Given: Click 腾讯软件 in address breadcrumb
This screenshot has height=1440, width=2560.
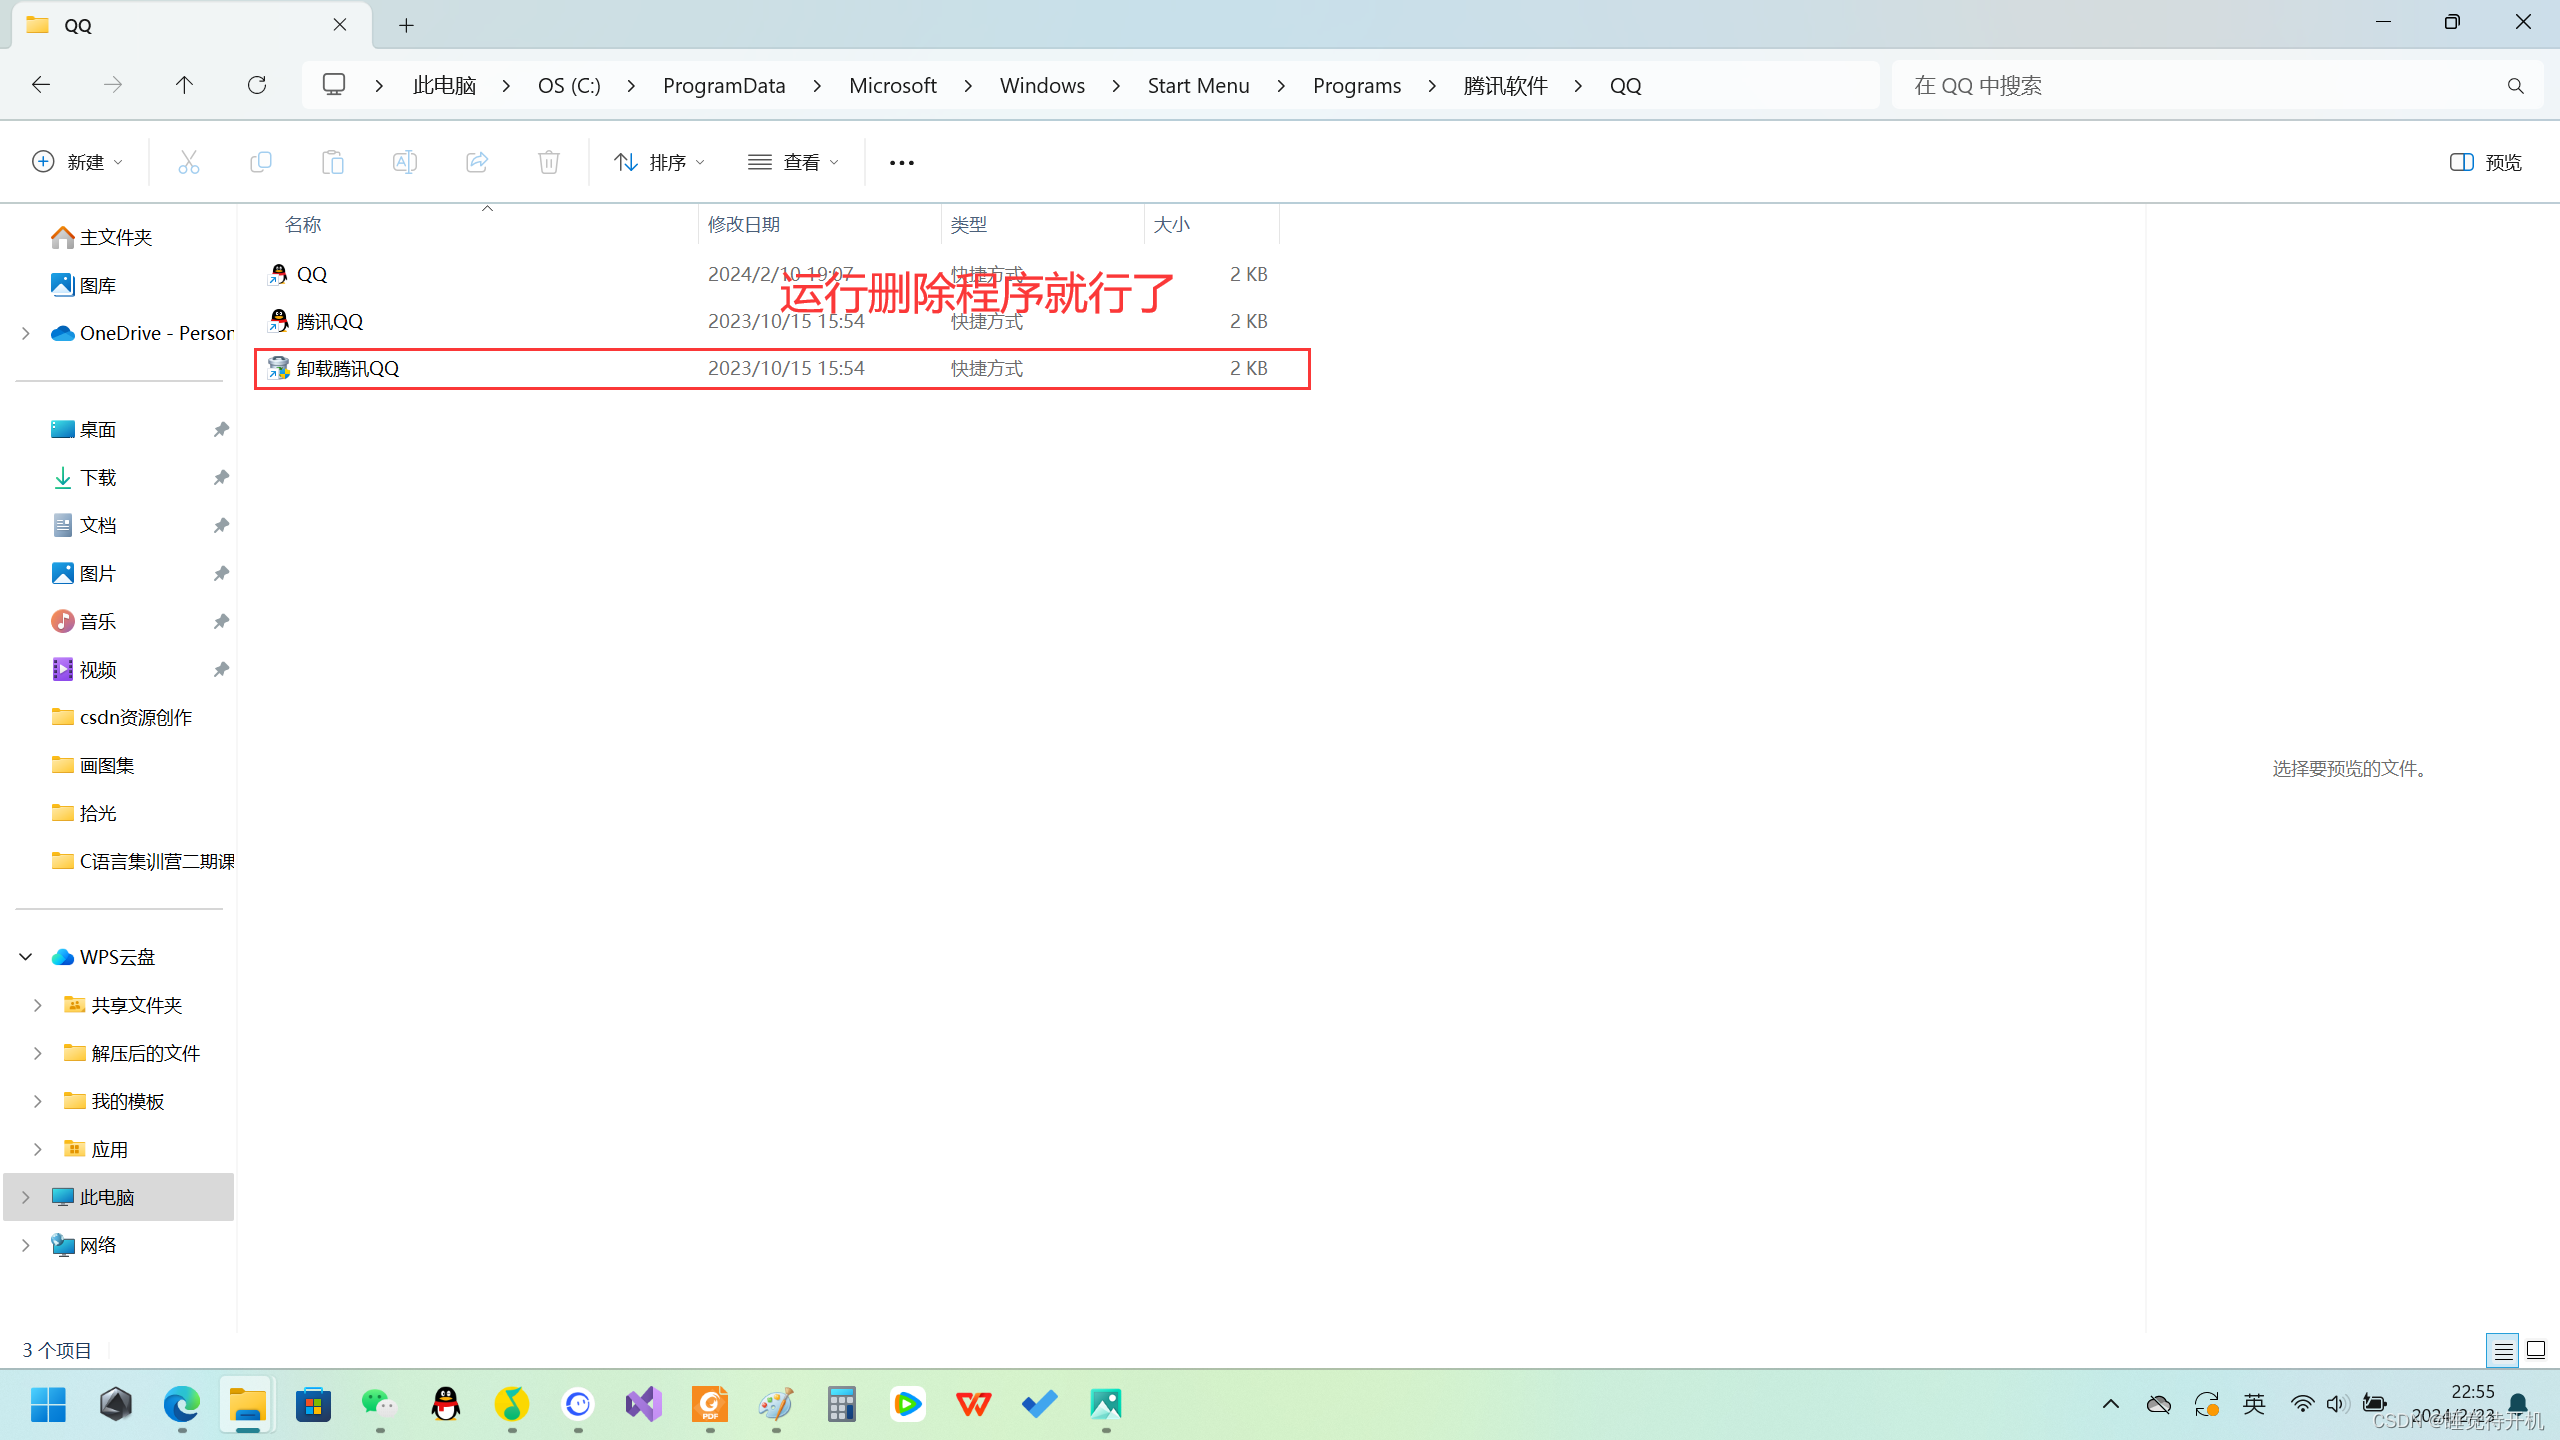Looking at the screenshot, I should pyautogui.click(x=1506, y=86).
